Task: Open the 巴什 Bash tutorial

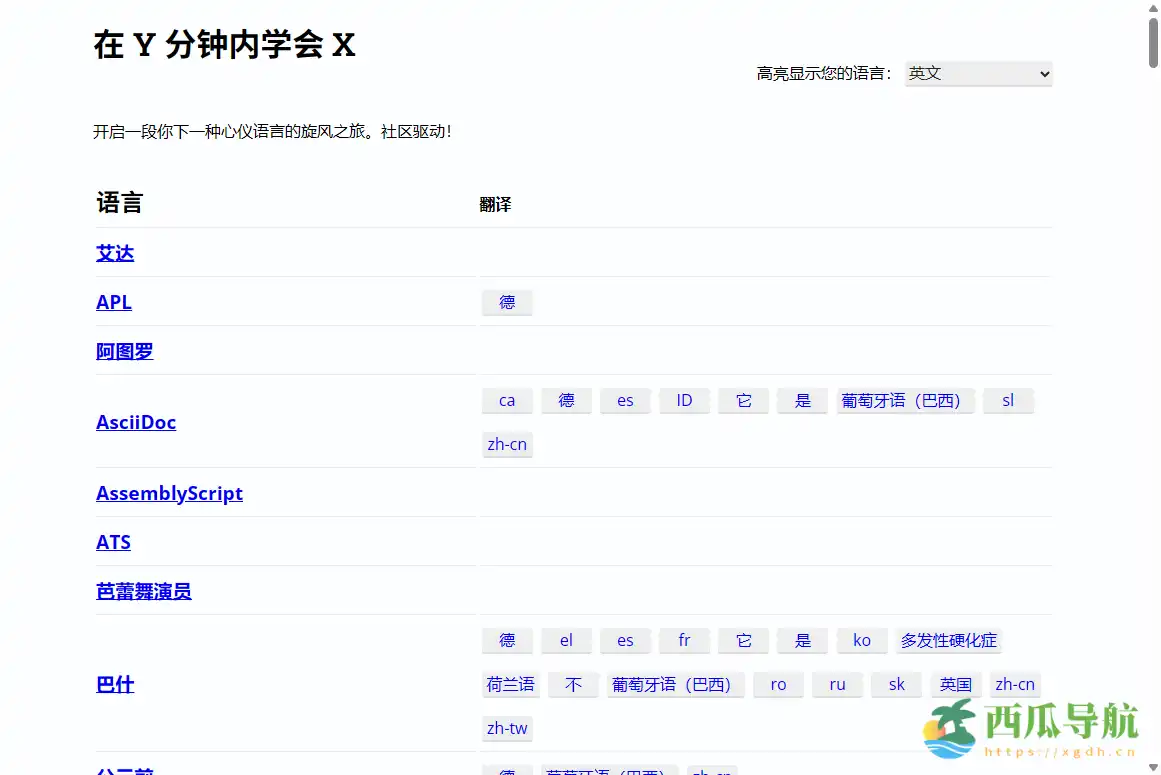Action: [x=114, y=684]
